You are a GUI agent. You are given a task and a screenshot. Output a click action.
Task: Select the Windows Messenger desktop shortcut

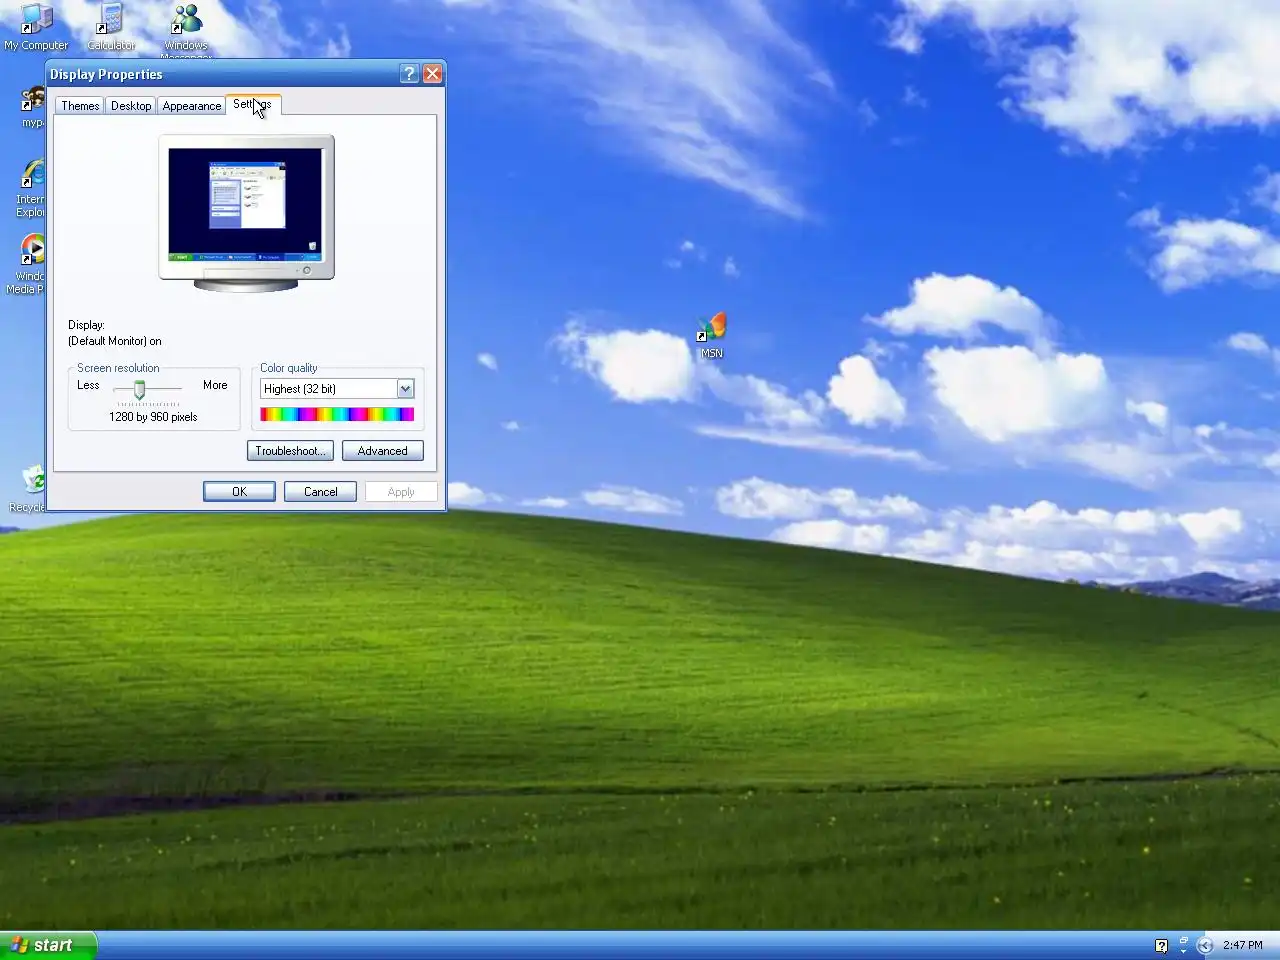point(186,28)
